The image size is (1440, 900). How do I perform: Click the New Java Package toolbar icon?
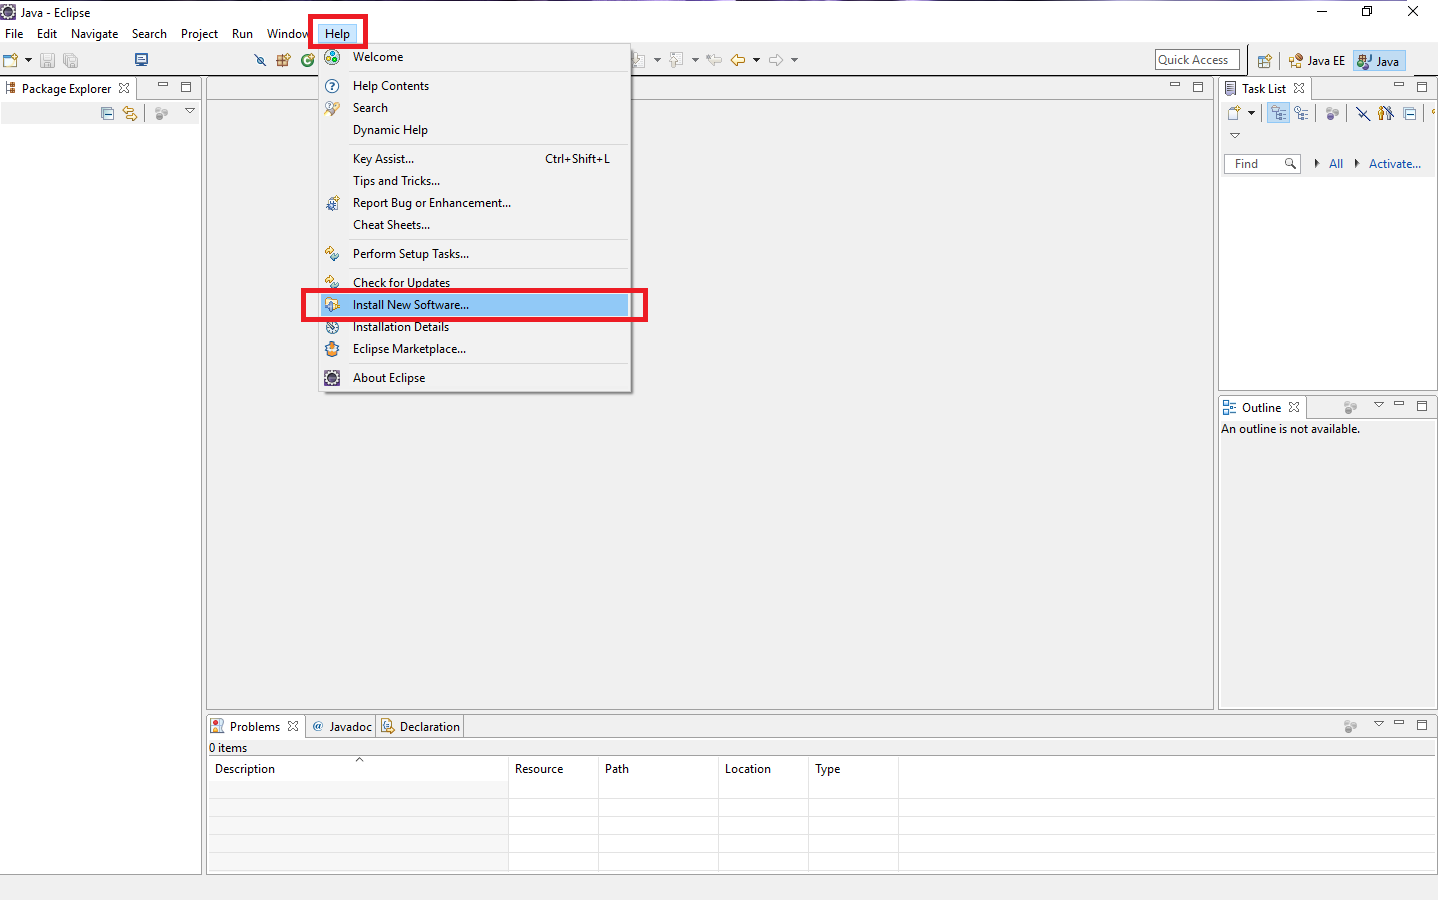tap(284, 60)
